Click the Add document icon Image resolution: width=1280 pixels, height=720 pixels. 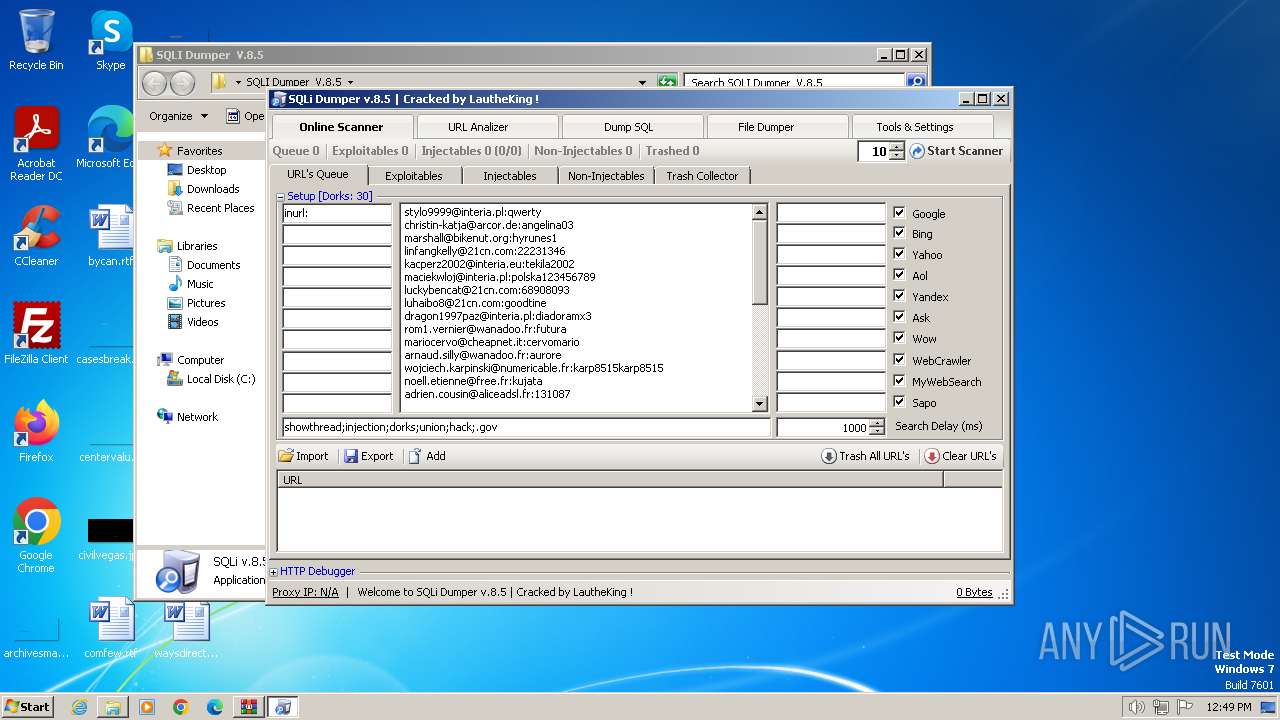point(415,456)
